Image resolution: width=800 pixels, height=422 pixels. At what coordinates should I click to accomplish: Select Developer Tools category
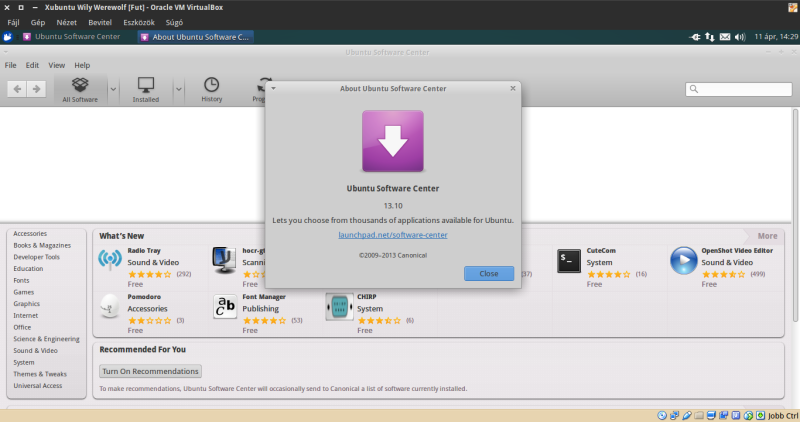click(37, 257)
